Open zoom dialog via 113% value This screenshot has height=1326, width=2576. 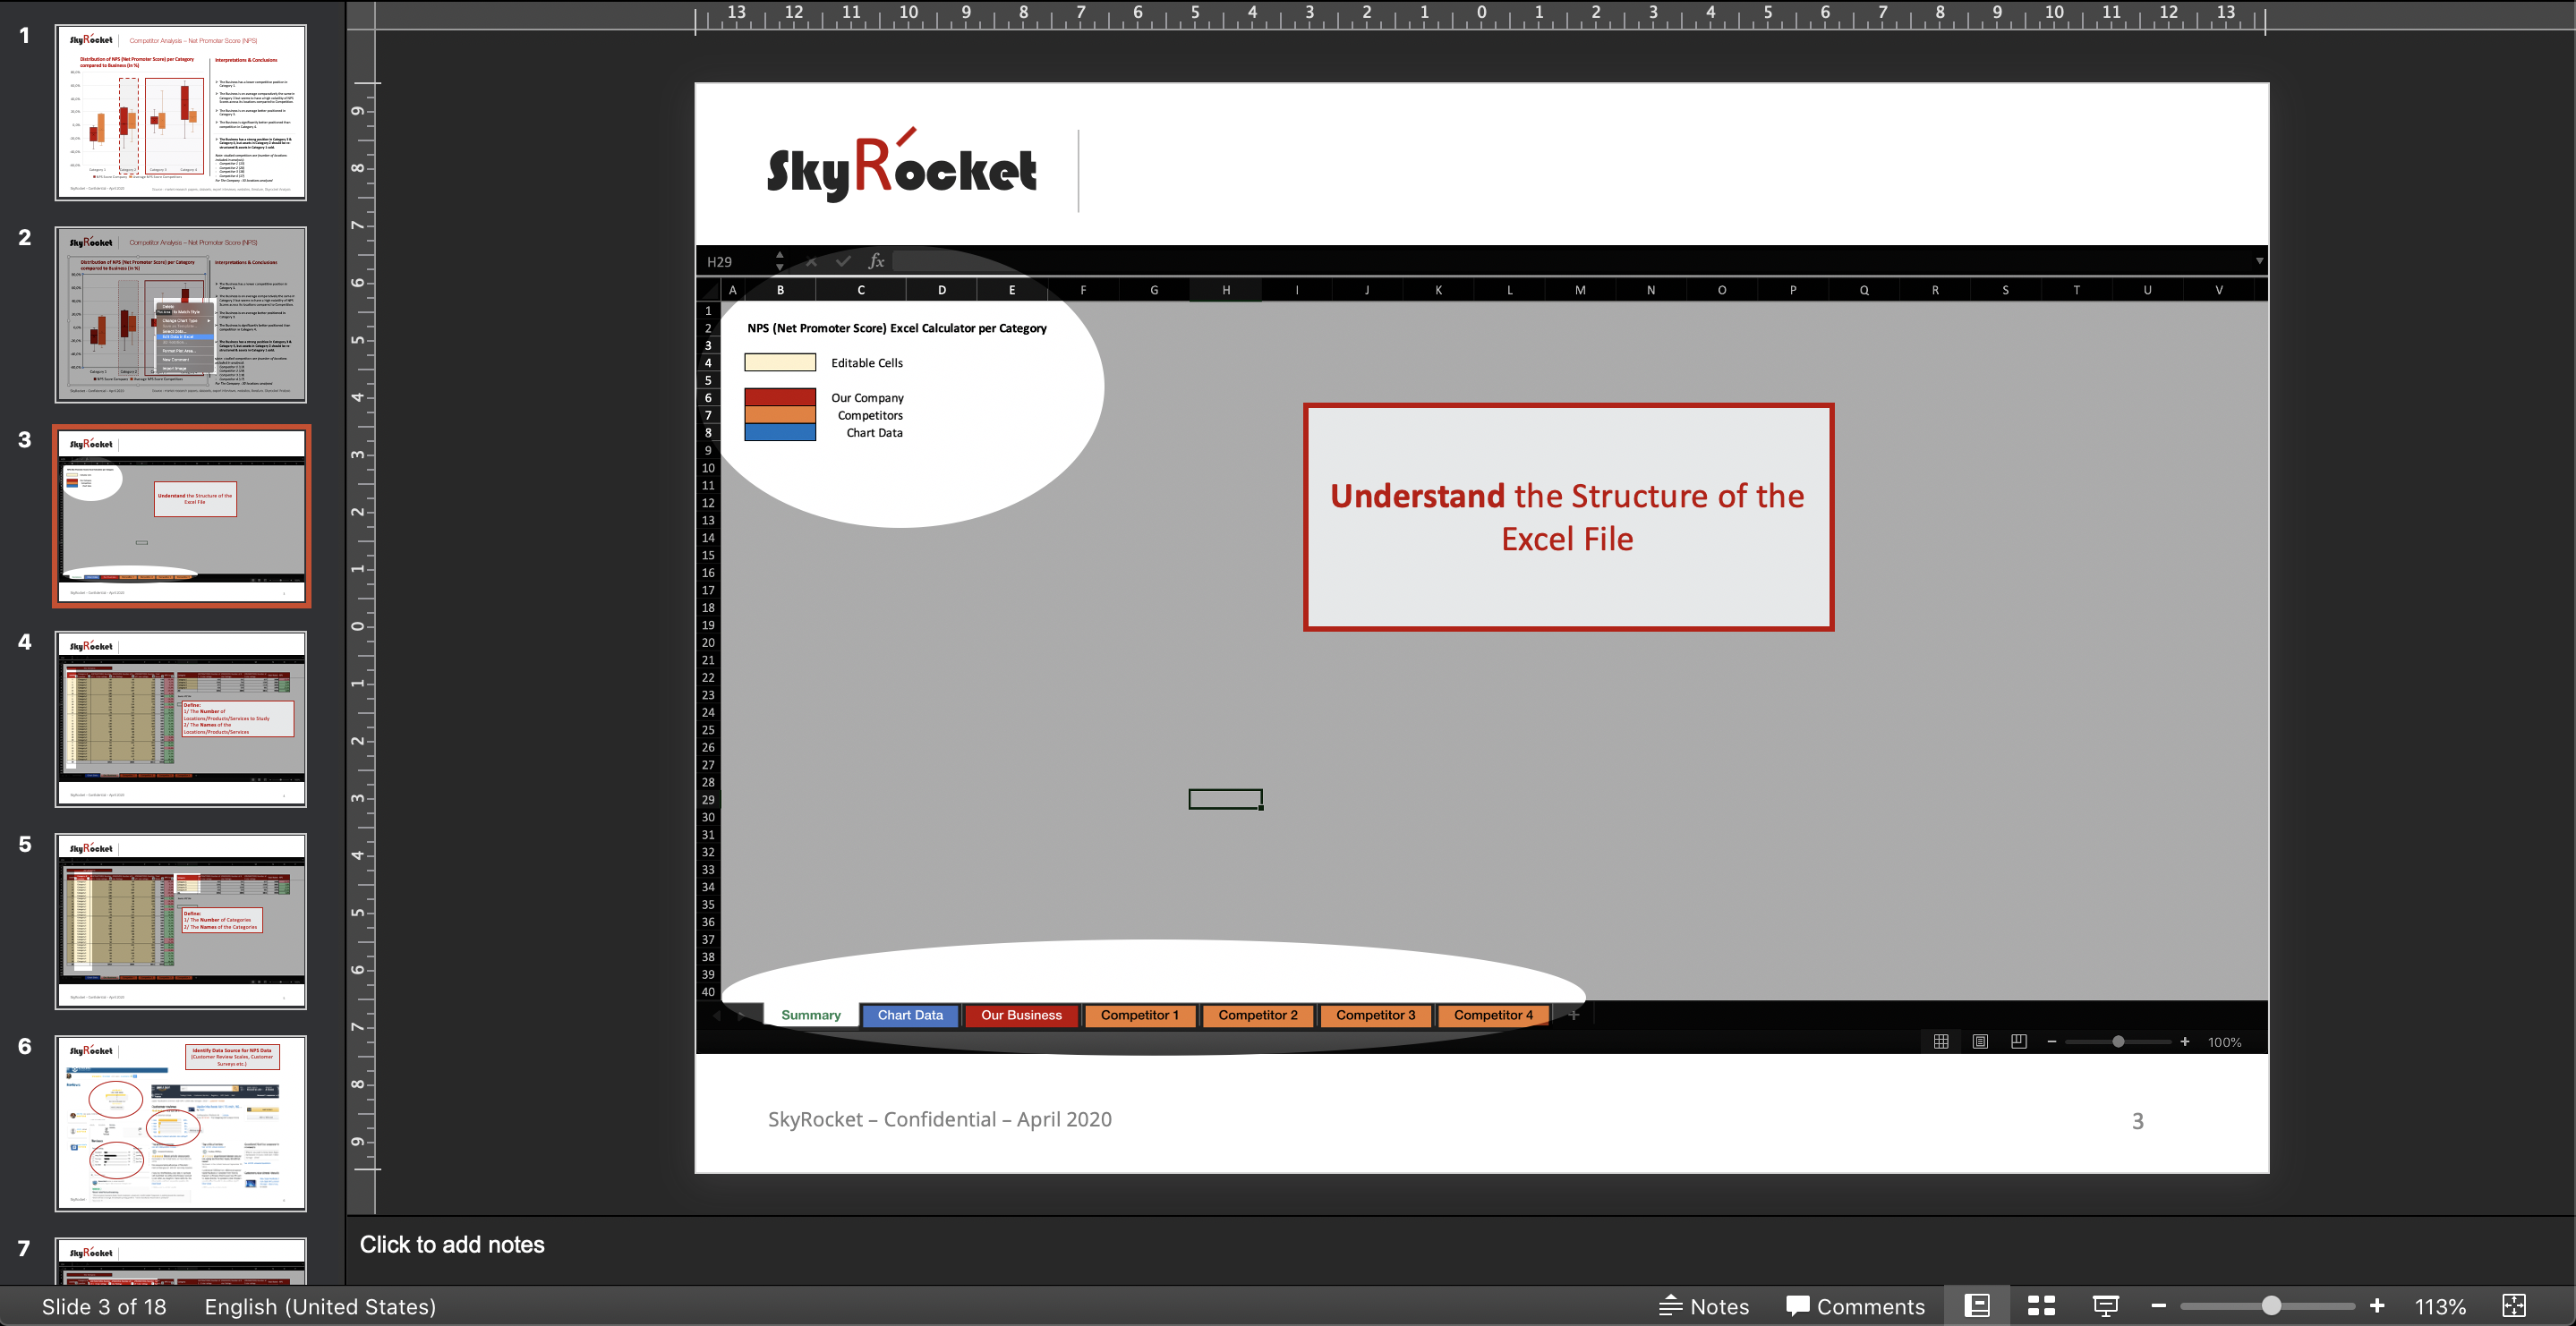coord(2440,1306)
